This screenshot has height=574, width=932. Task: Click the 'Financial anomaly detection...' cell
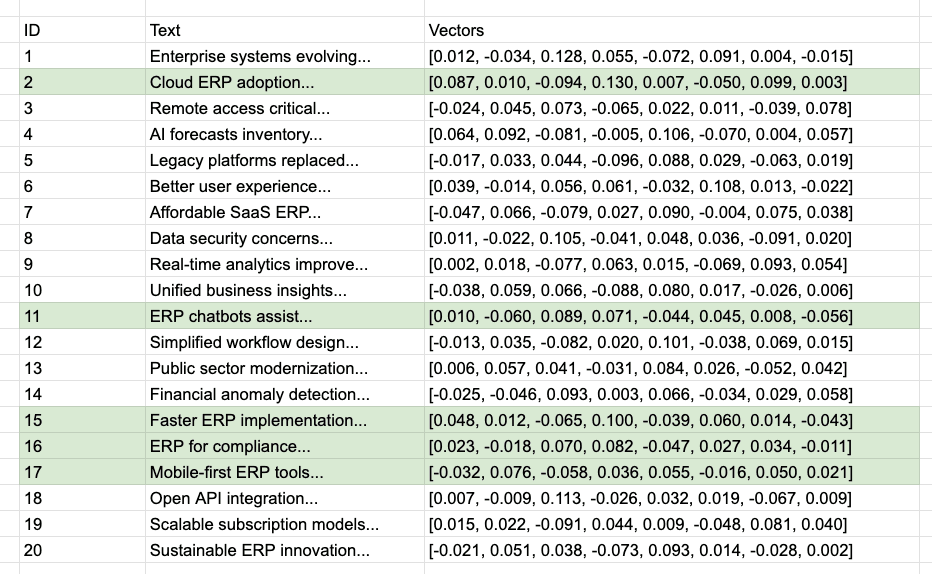260,394
